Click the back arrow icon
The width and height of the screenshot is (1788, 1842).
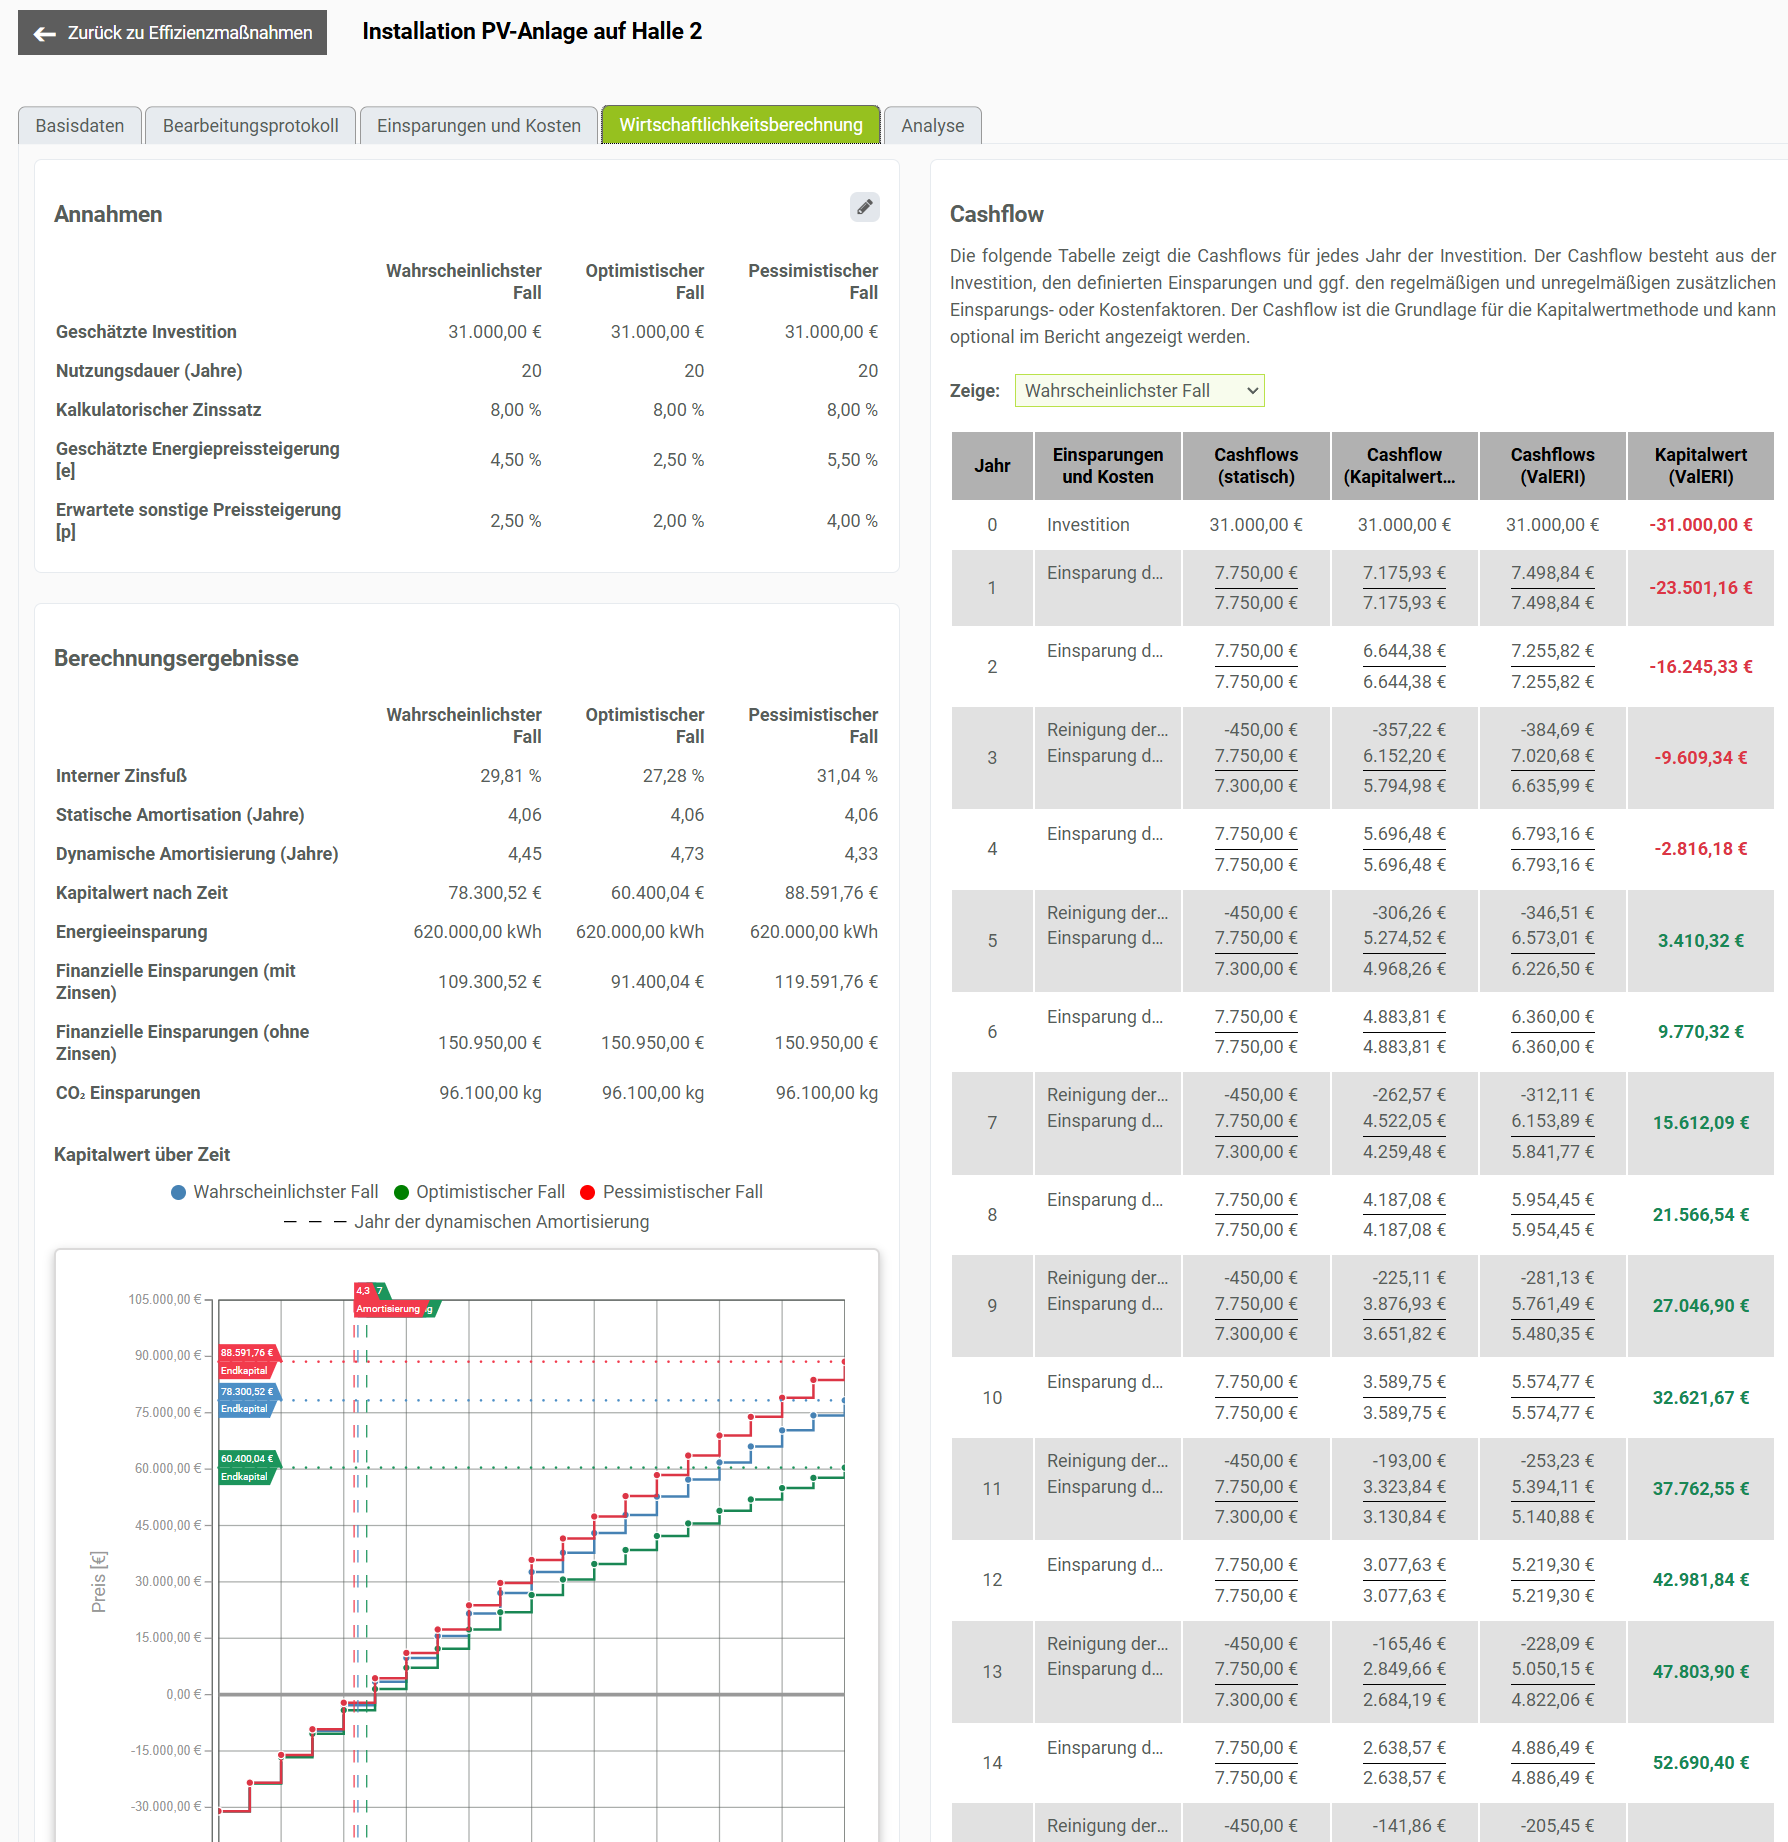pyautogui.click(x=44, y=34)
